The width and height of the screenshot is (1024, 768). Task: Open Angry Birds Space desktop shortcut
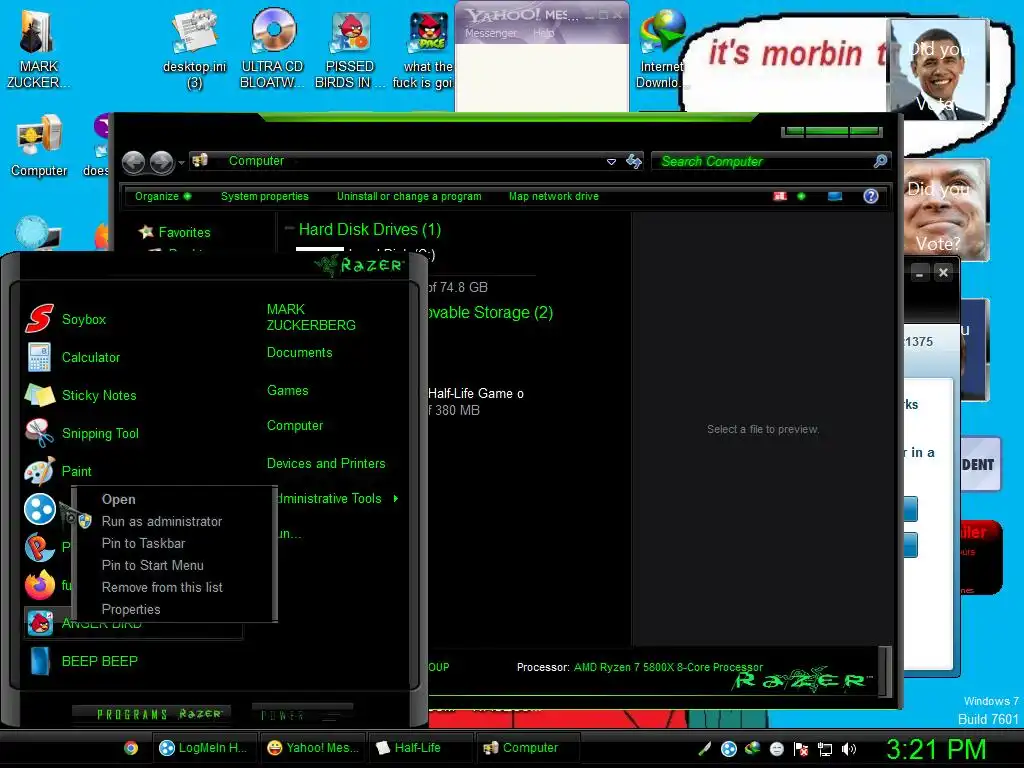pos(423,50)
